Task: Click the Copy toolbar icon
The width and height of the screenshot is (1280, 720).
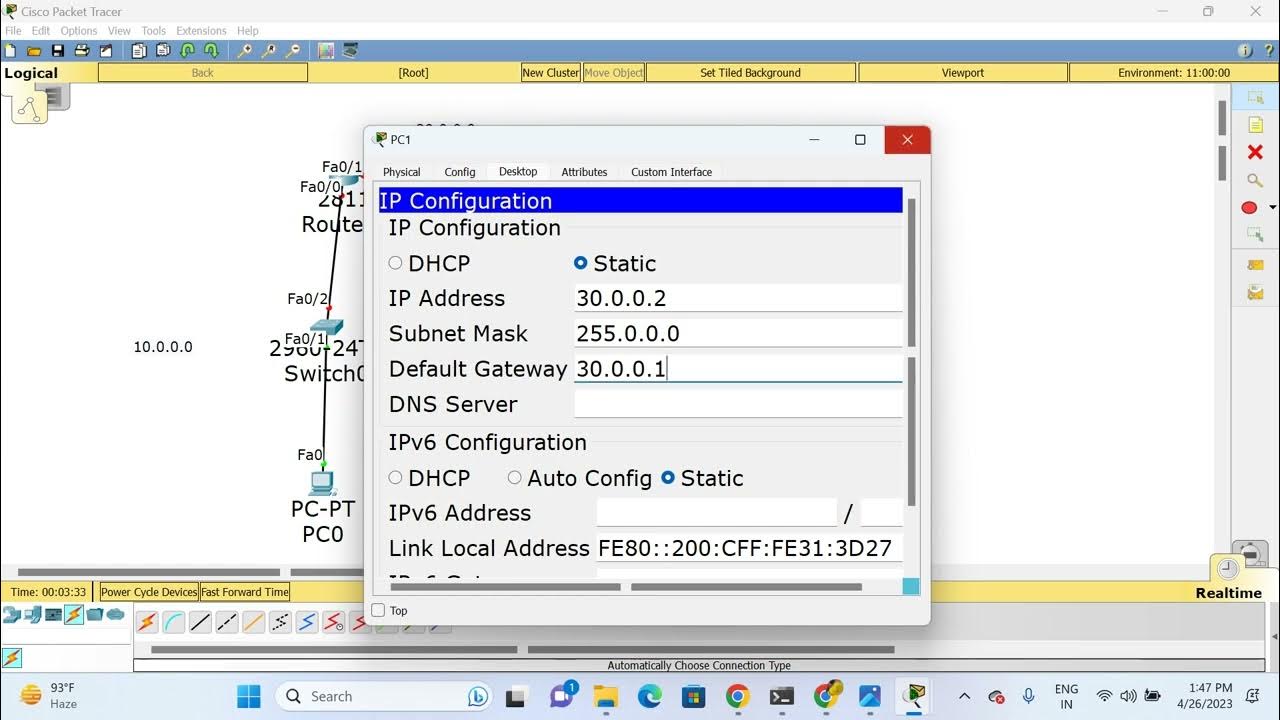Action: point(138,50)
